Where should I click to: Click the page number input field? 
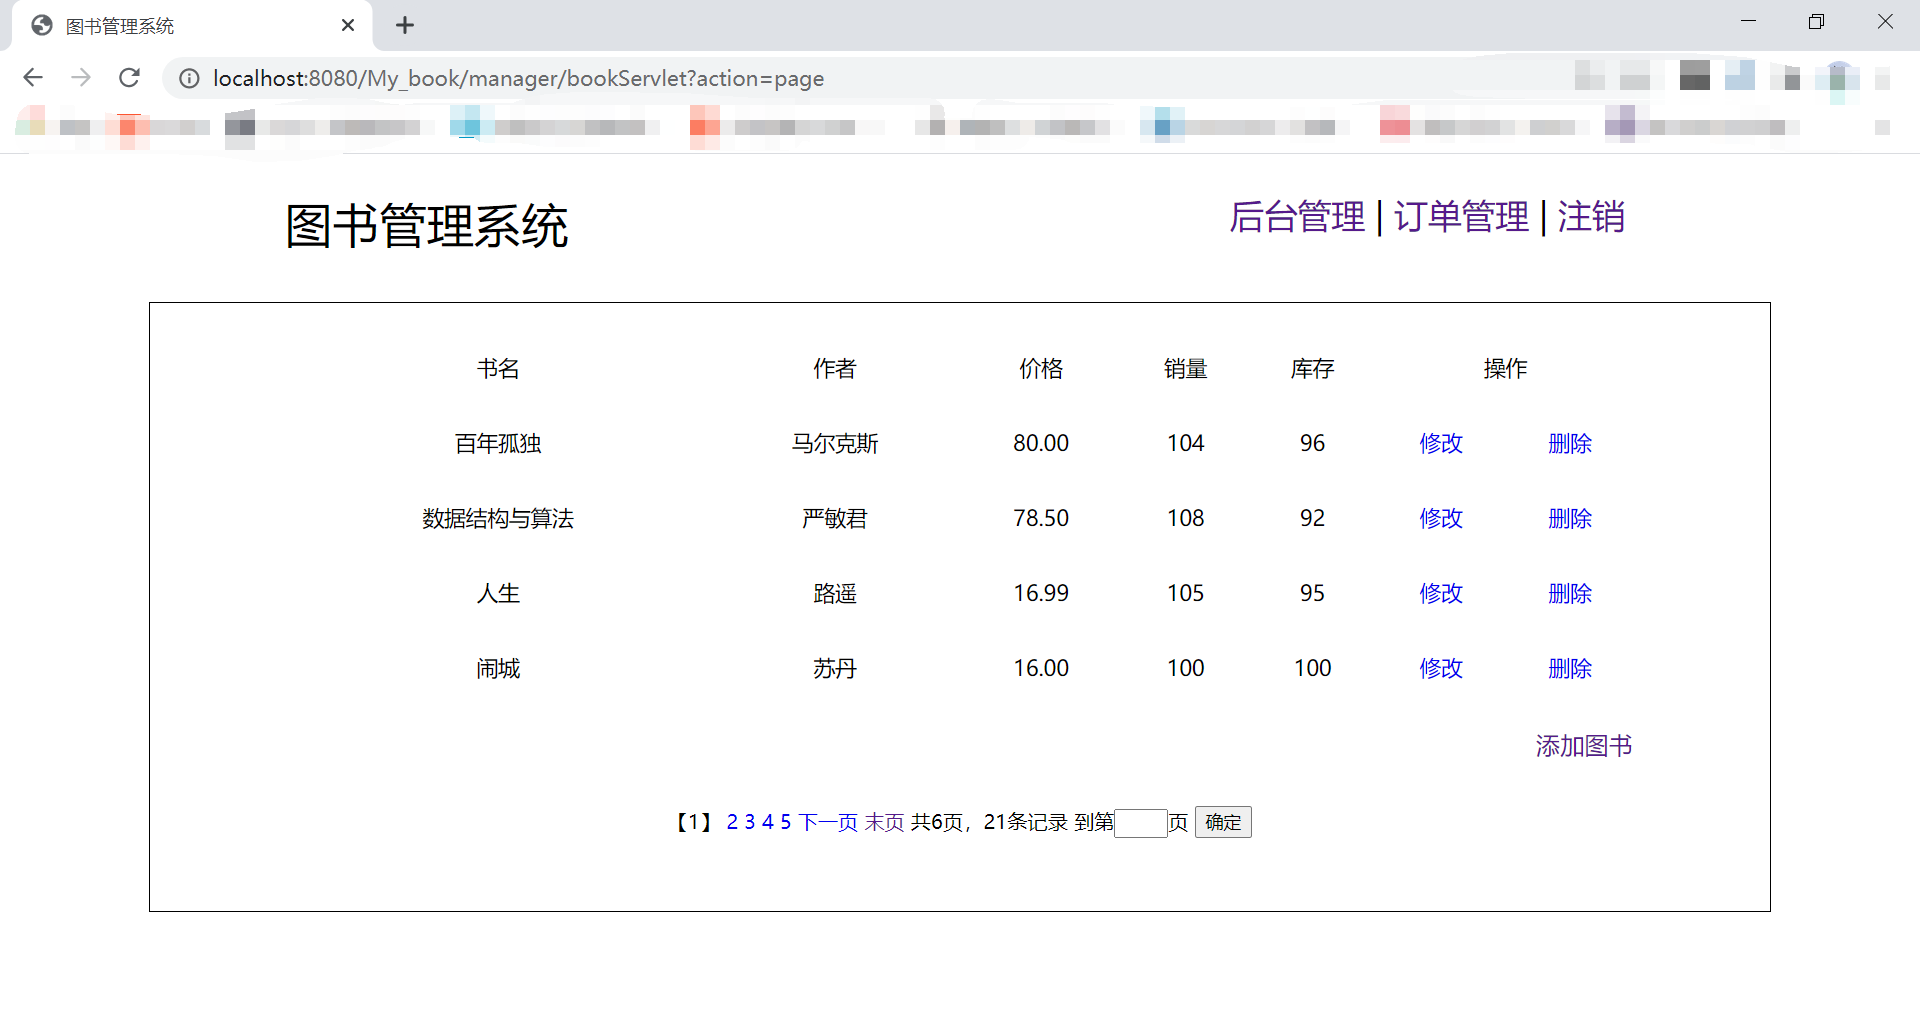pos(1141,823)
